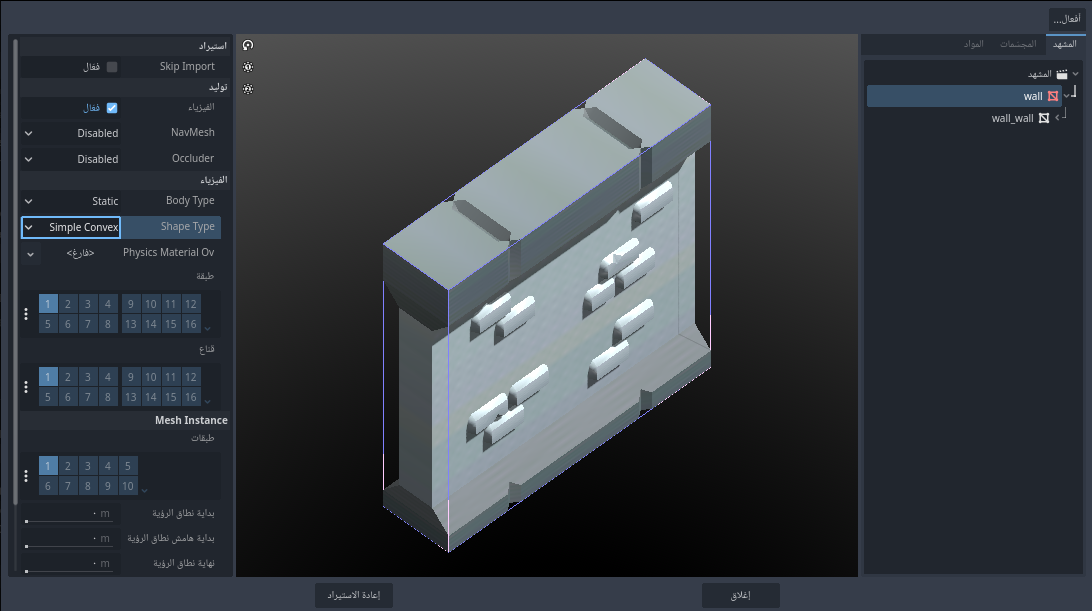Toggle collision layer 2 in the طبقة grid

point(68,304)
